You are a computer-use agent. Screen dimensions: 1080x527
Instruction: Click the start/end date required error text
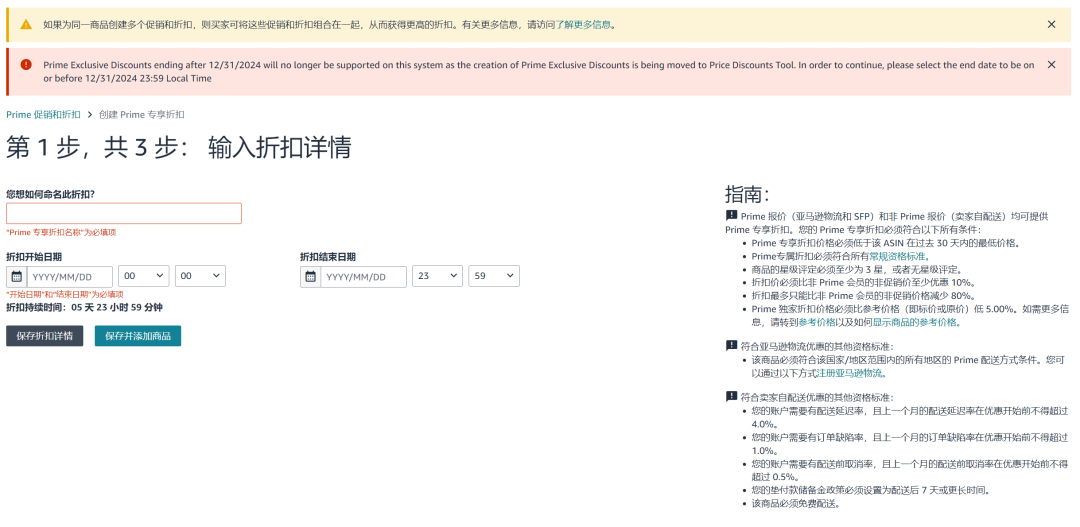(x=65, y=294)
